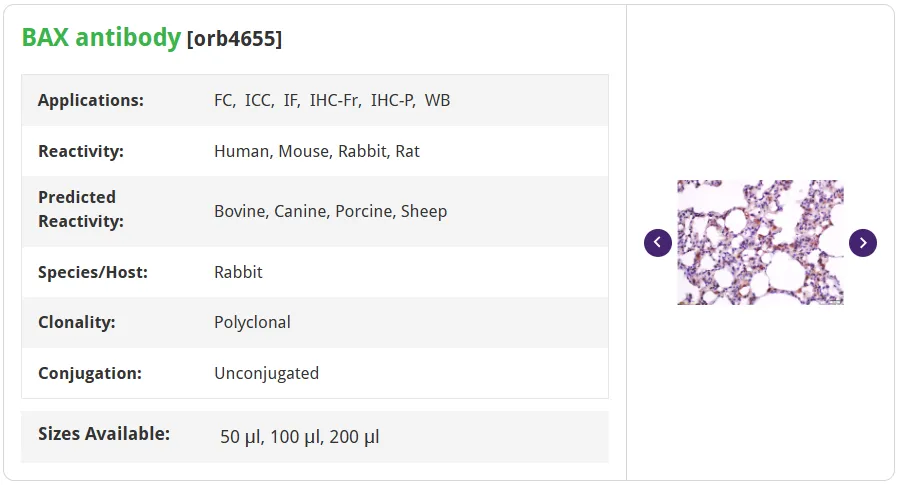Select the IHC-Fr application entry
Viewport: 900px width, 485px height.
click(335, 100)
